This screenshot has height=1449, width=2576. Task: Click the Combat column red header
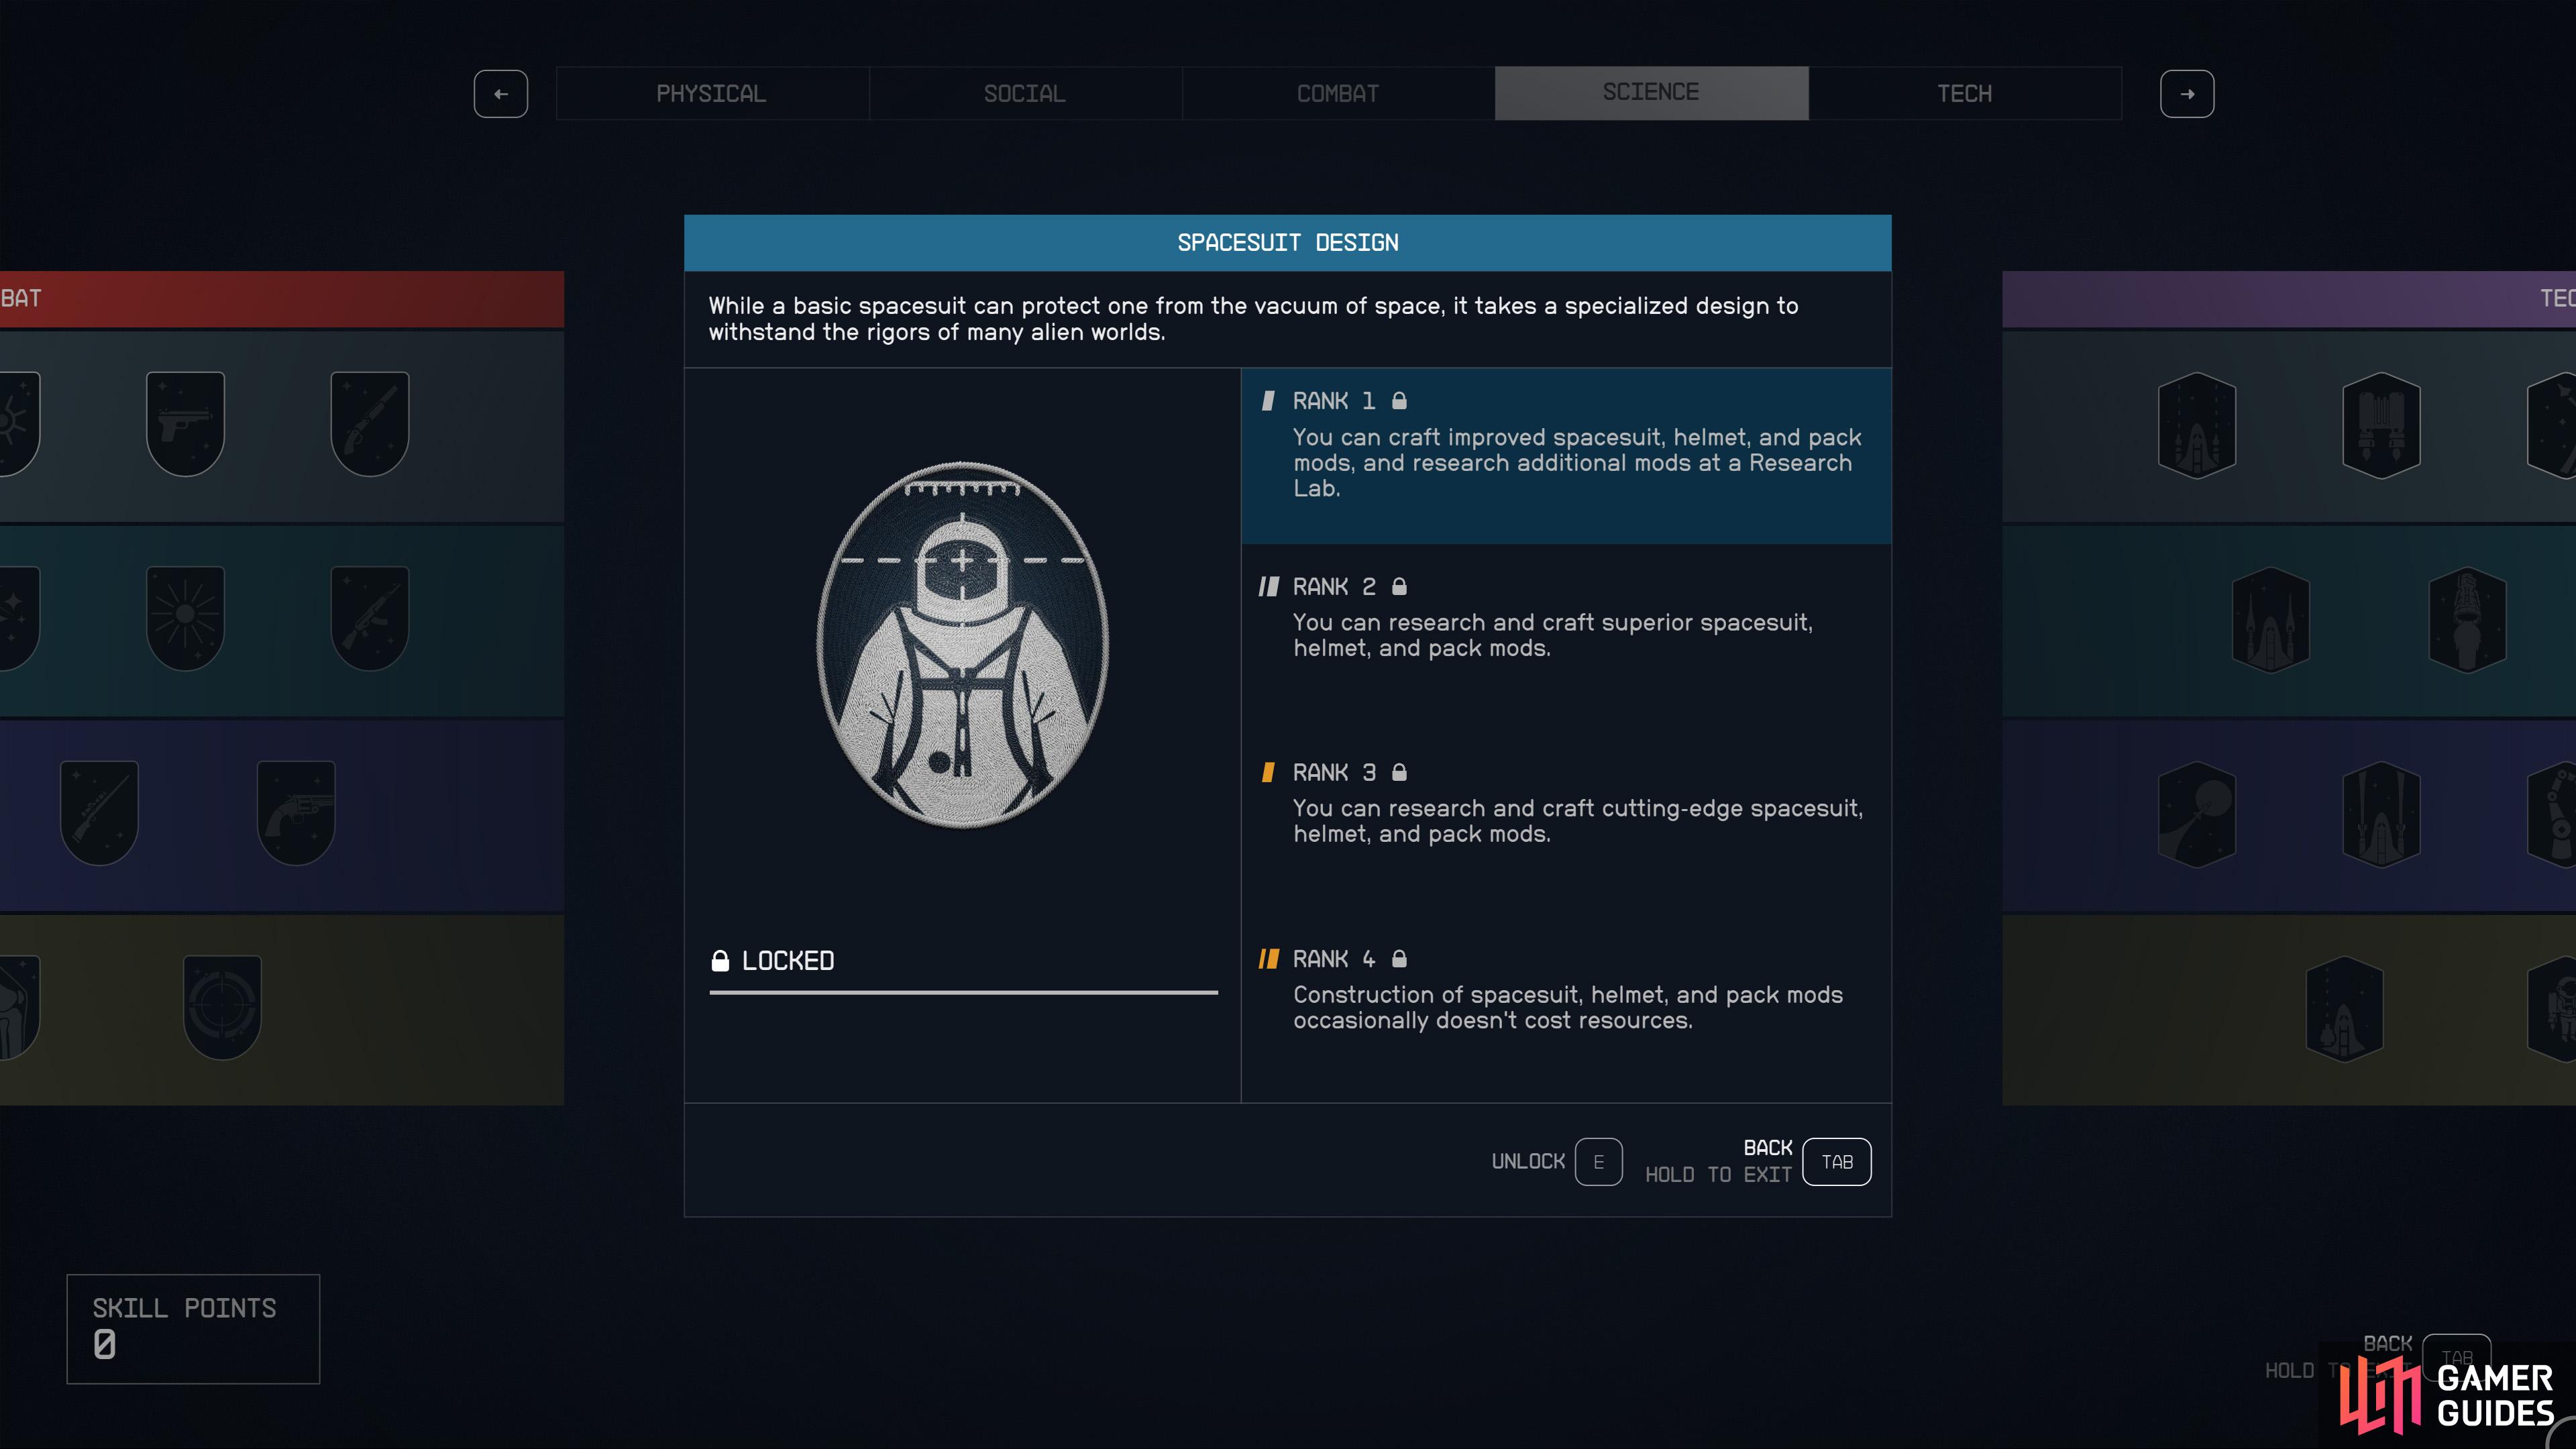click(x=282, y=298)
